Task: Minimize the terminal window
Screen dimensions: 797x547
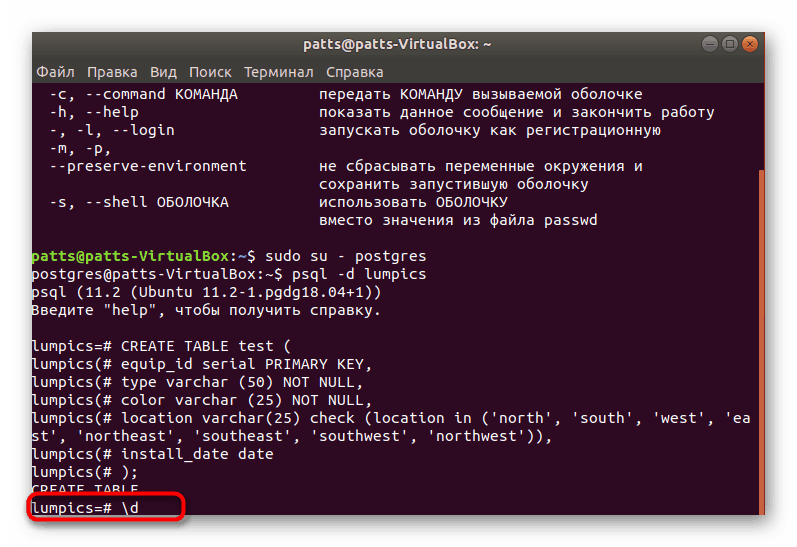Action: point(710,44)
